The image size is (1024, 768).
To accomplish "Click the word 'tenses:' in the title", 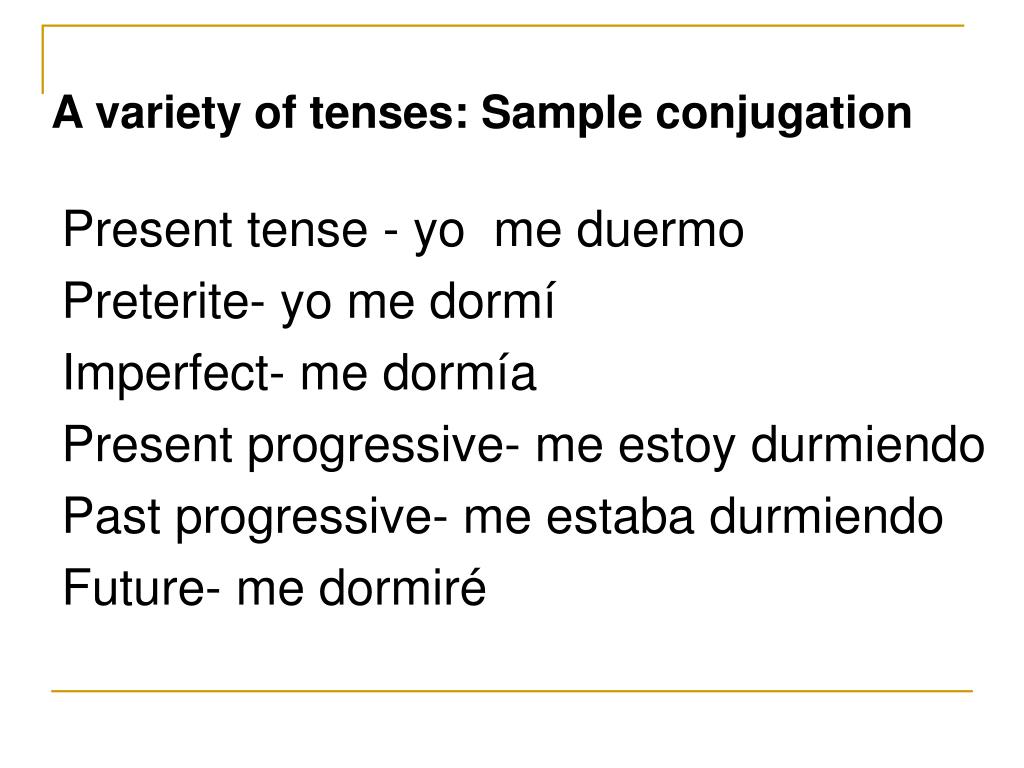I will pyautogui.click(x=389, y=114).
